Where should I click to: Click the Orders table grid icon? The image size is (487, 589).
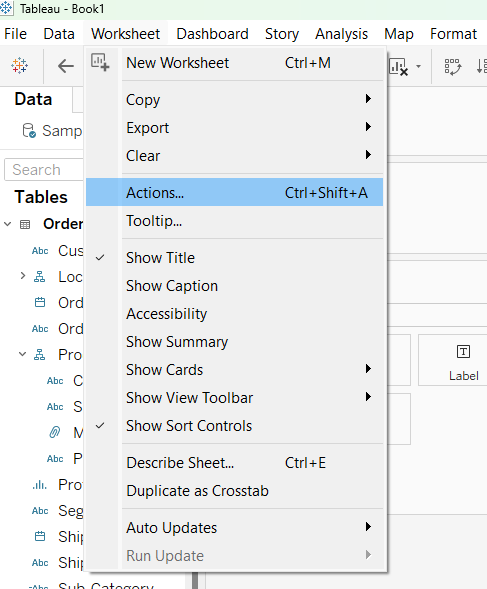25,225
